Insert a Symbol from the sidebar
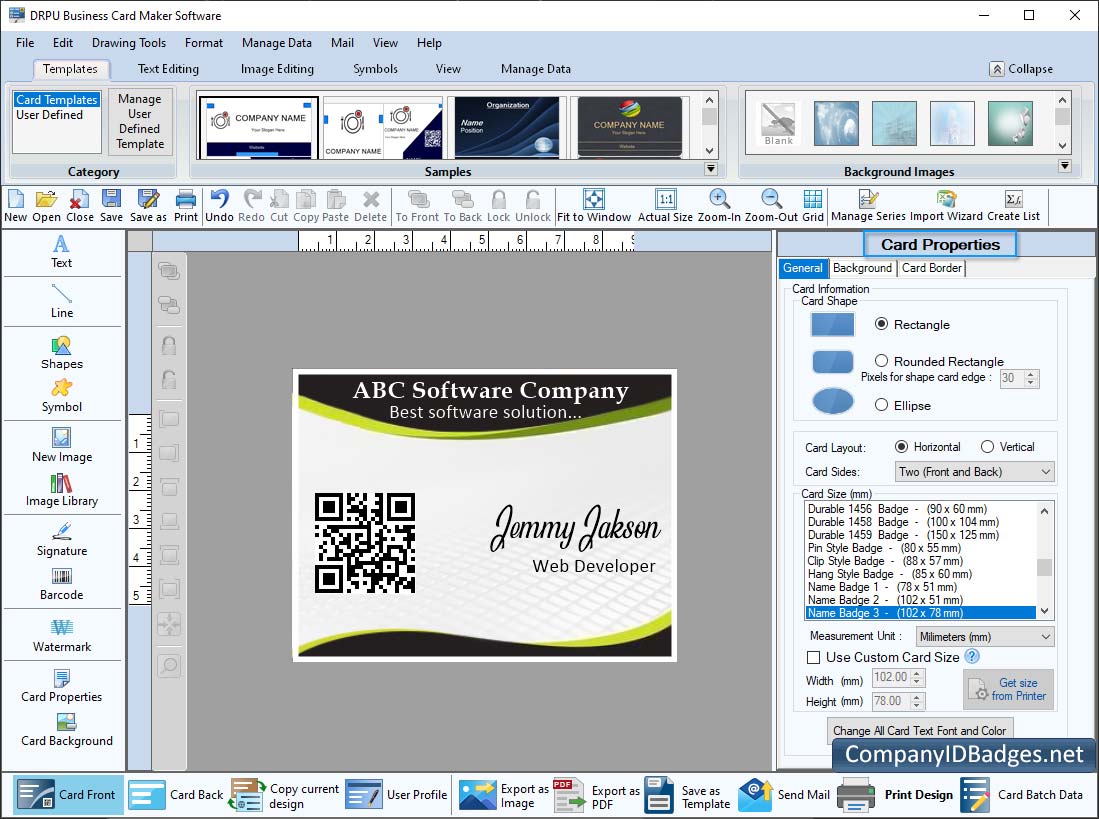The width and height of the screenshot is (1099, 819). [x=61, y=396]
